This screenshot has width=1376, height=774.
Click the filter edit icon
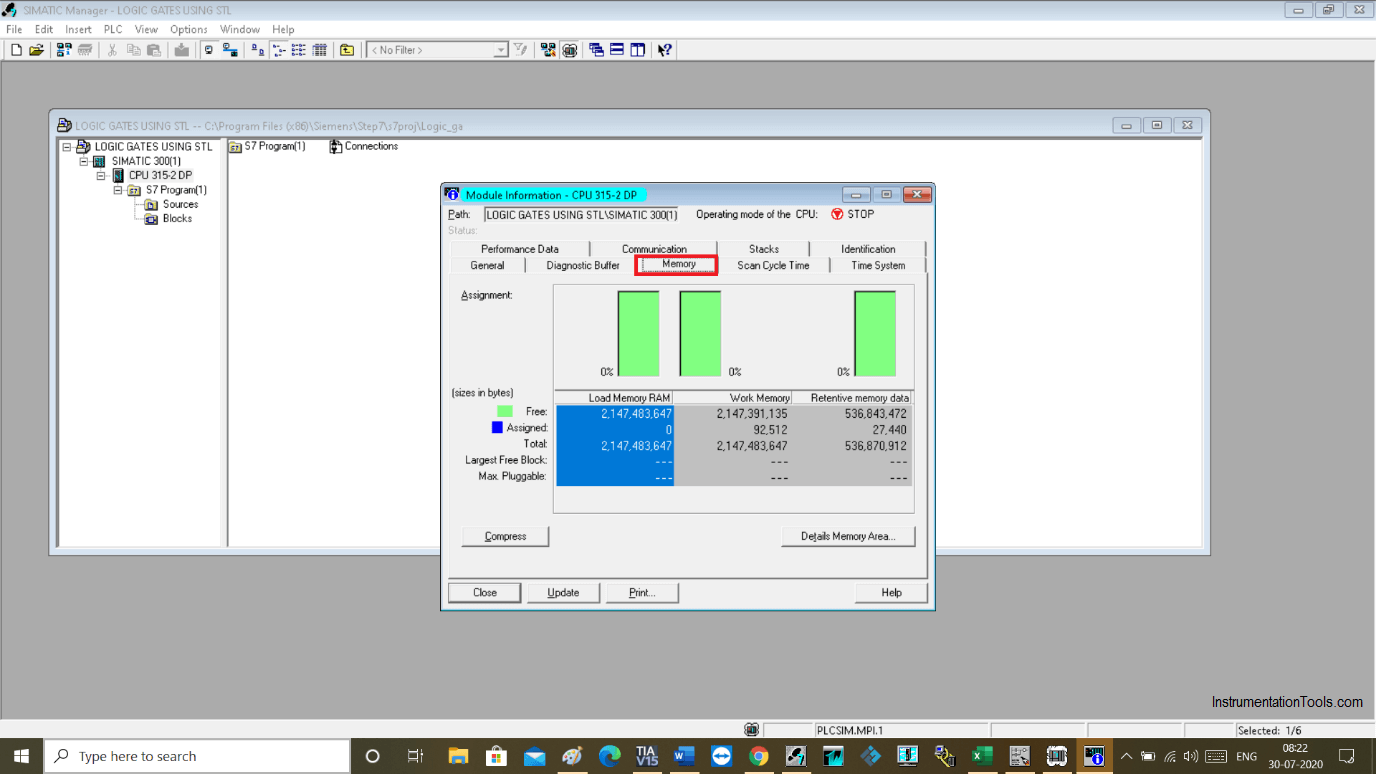[x=520, y=50]
